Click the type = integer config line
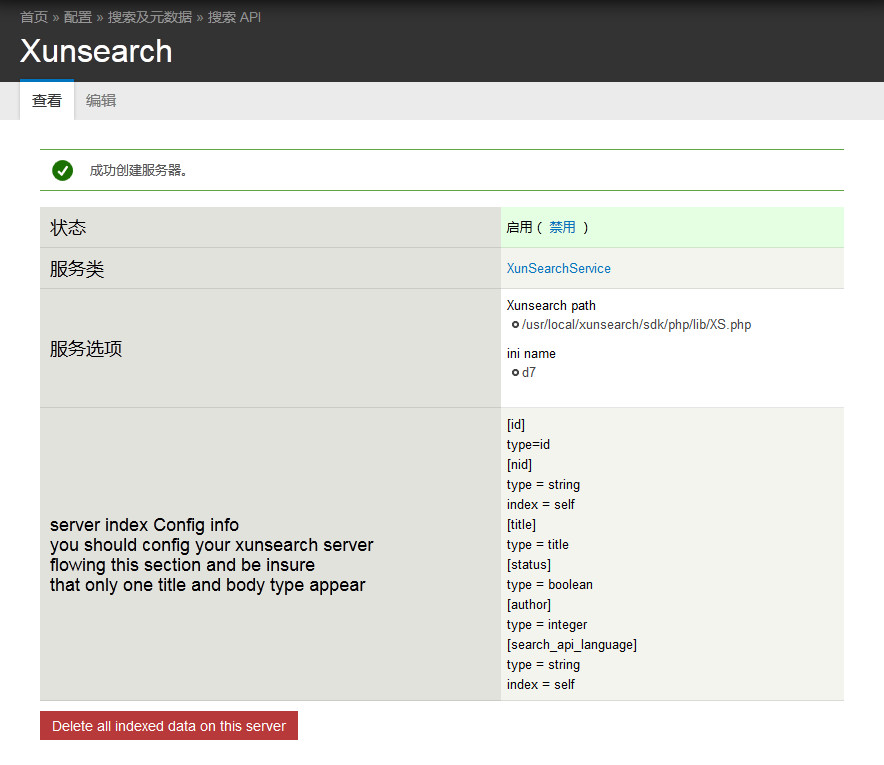The image size is (884, 765). point(547,625)
